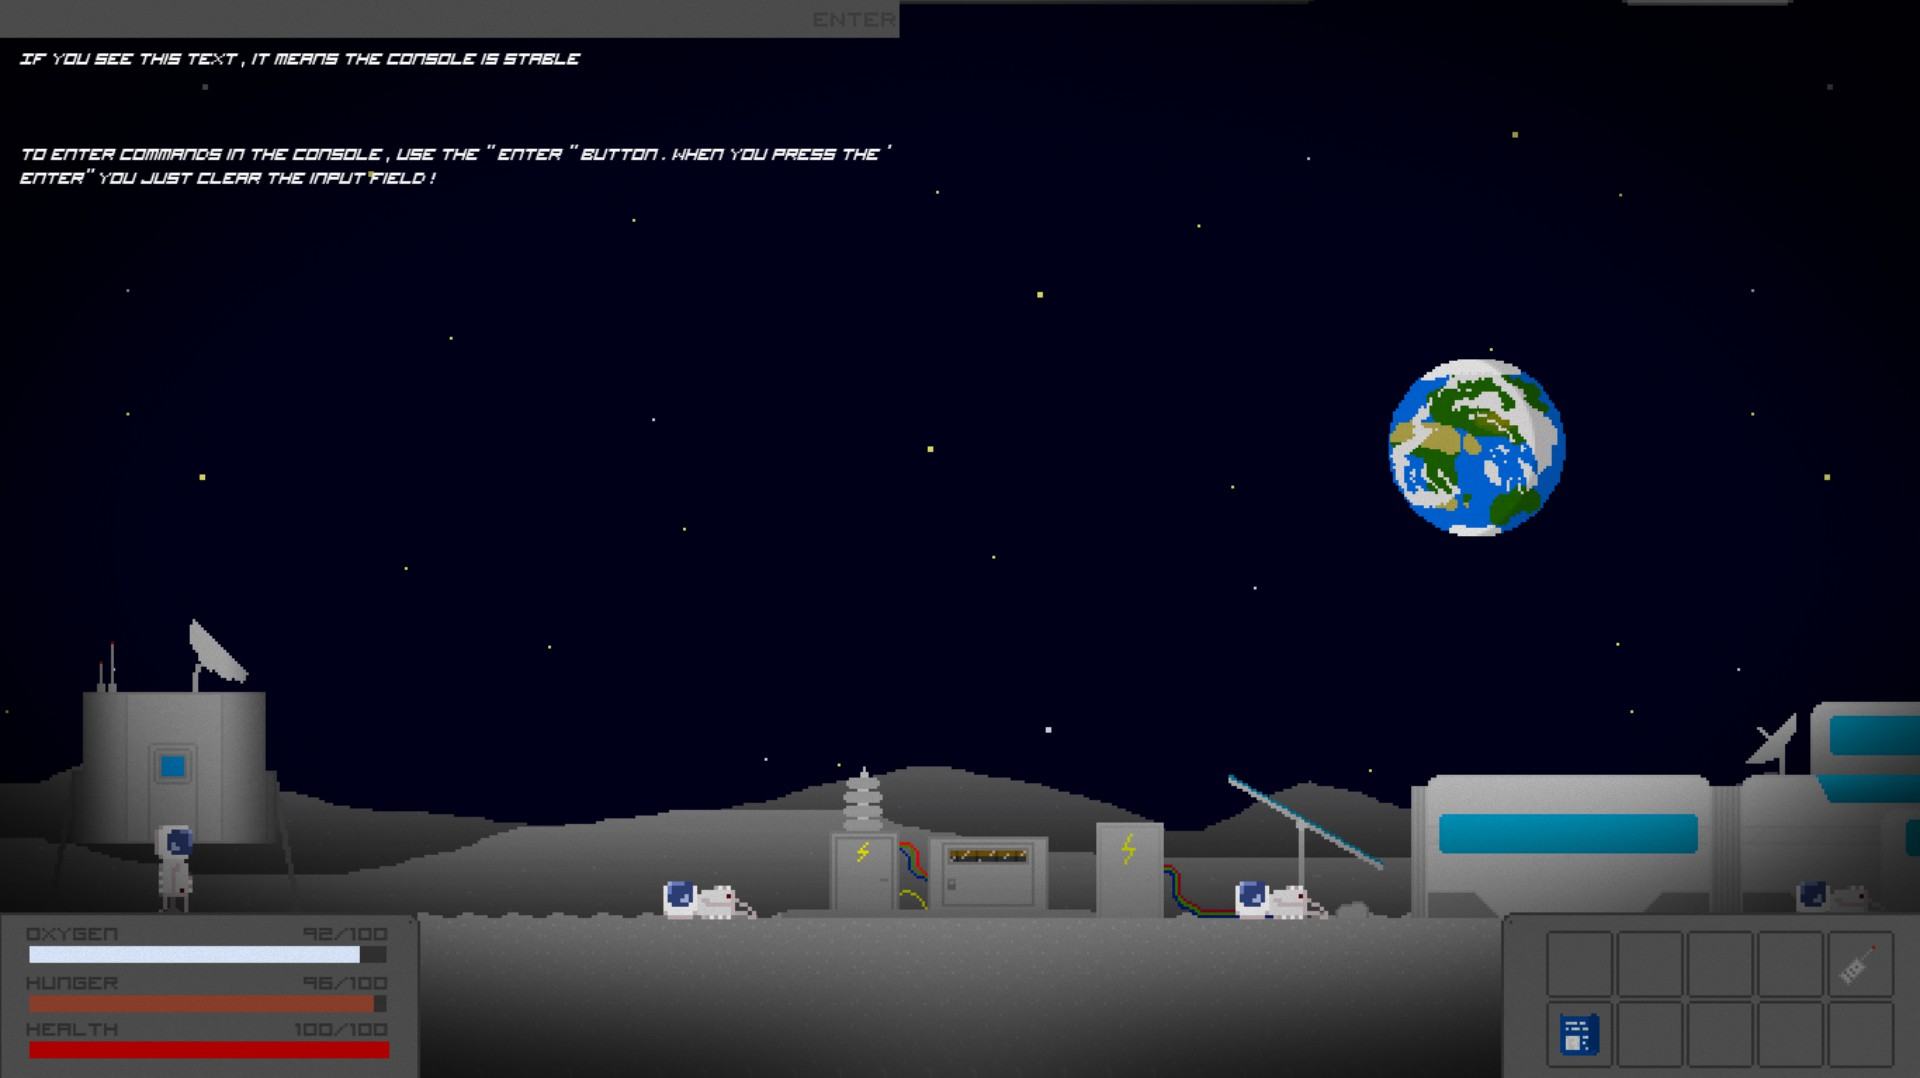1920x1078 pixels.
Task: Click the tilted solar panel
Action: (x=1306, y=821)
